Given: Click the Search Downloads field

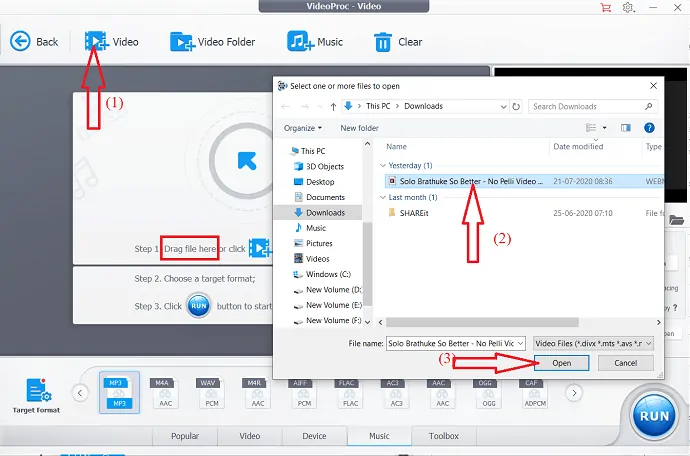Looking at the screenshot, I should (x=586, y=106).
